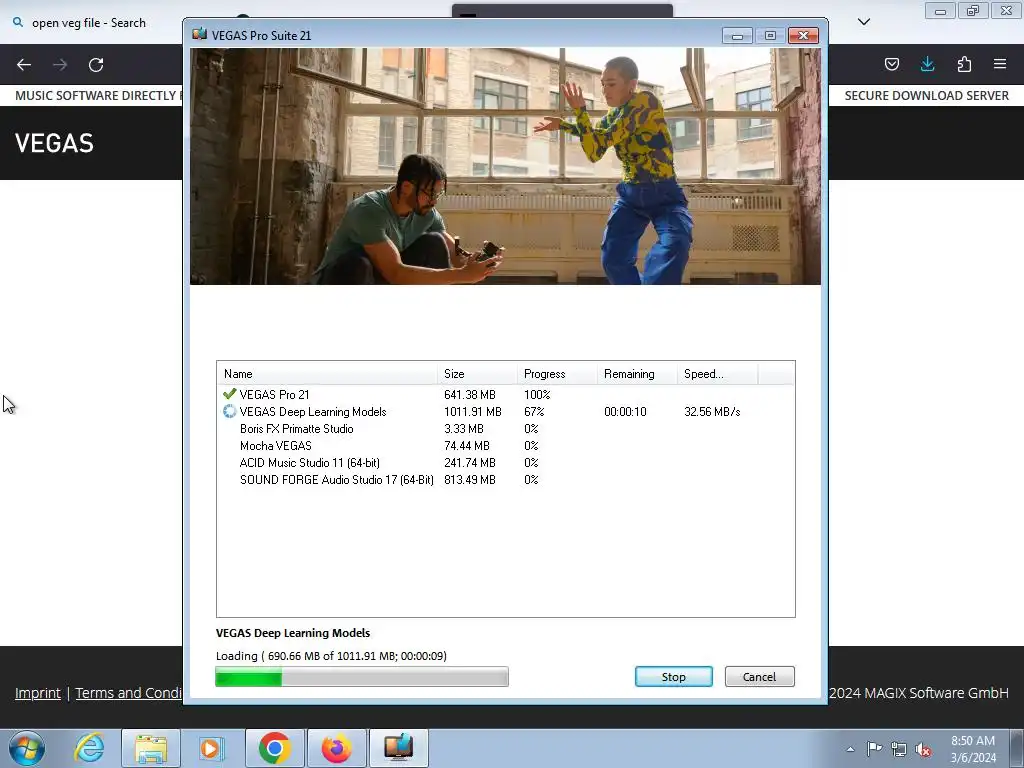Screen dimensions: 1024x768
Task: Minimize the Firefox browser window
Action: (940, 11)
